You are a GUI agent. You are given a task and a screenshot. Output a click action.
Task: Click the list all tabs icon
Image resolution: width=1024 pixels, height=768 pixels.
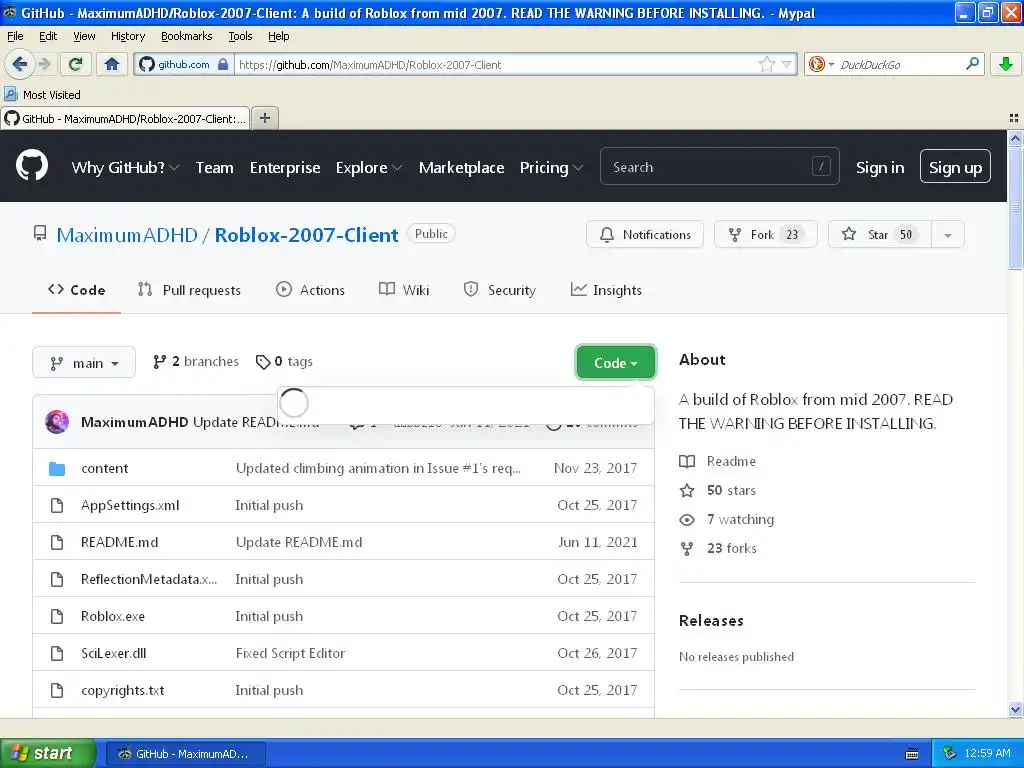(x=1014, y=118)
